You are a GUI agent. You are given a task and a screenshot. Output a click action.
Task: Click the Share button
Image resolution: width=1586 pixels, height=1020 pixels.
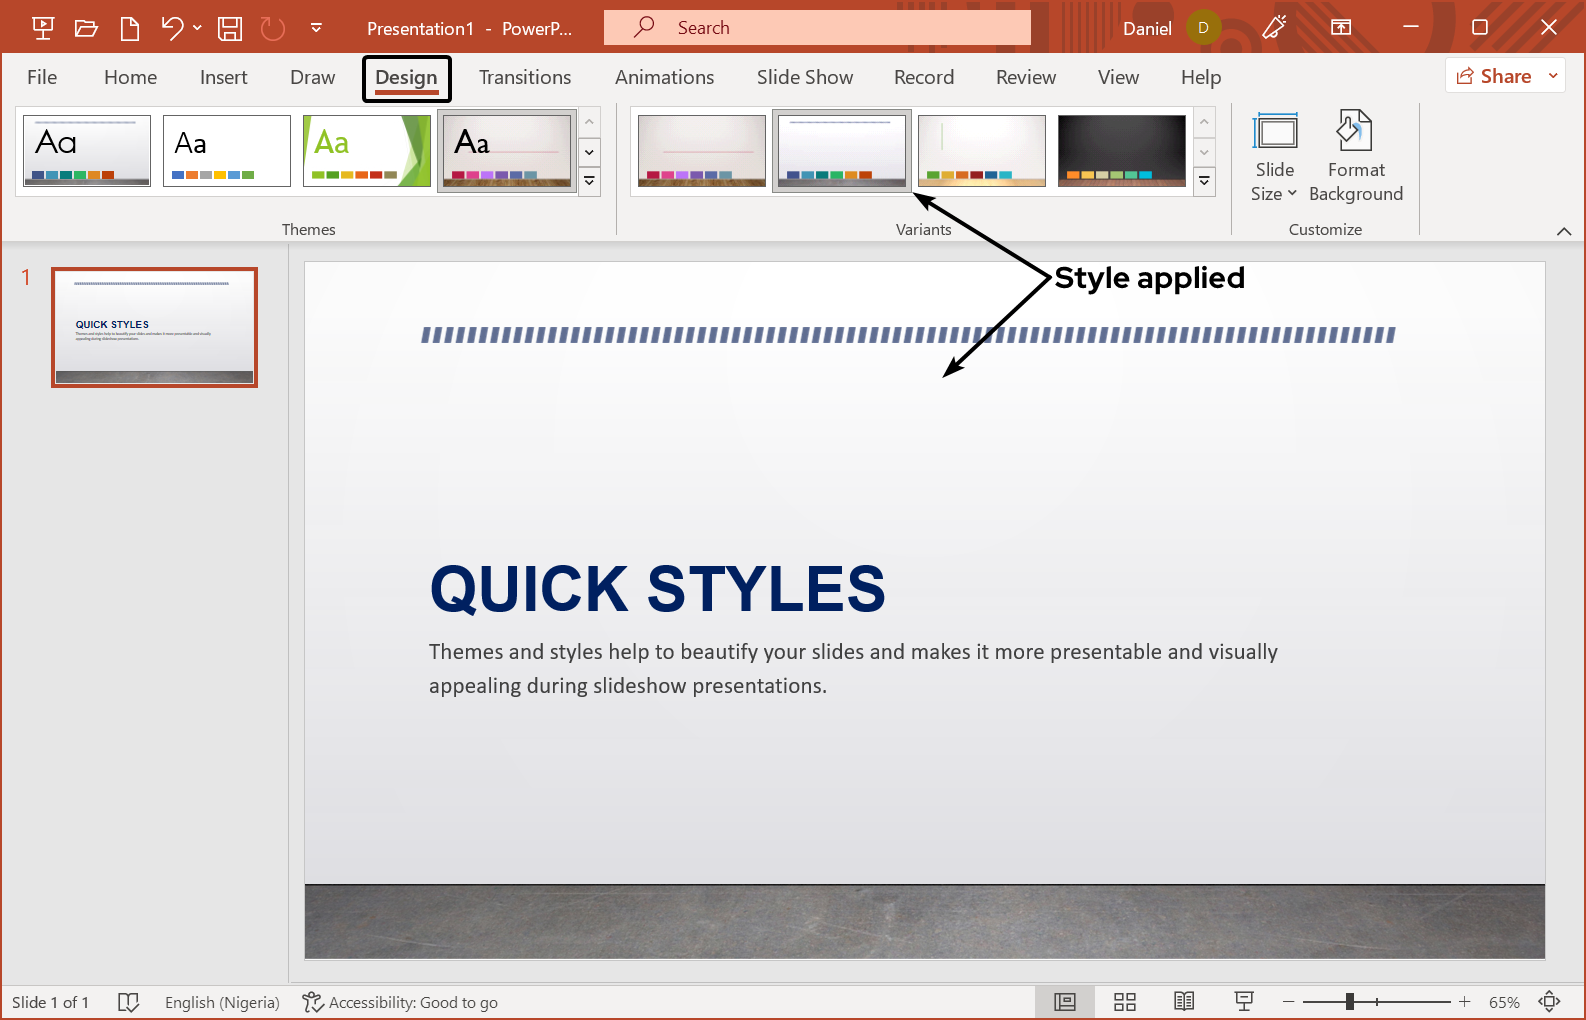point(1494,76)
